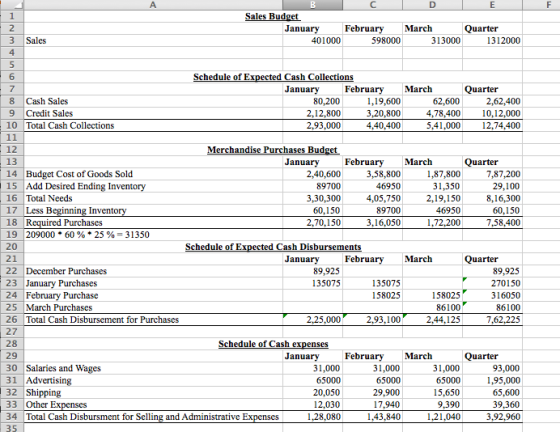The width and height of the screenshot is (560, 432).
Task: Select Merchandise Purchases Budget heading
Action: tap(273, 150)
